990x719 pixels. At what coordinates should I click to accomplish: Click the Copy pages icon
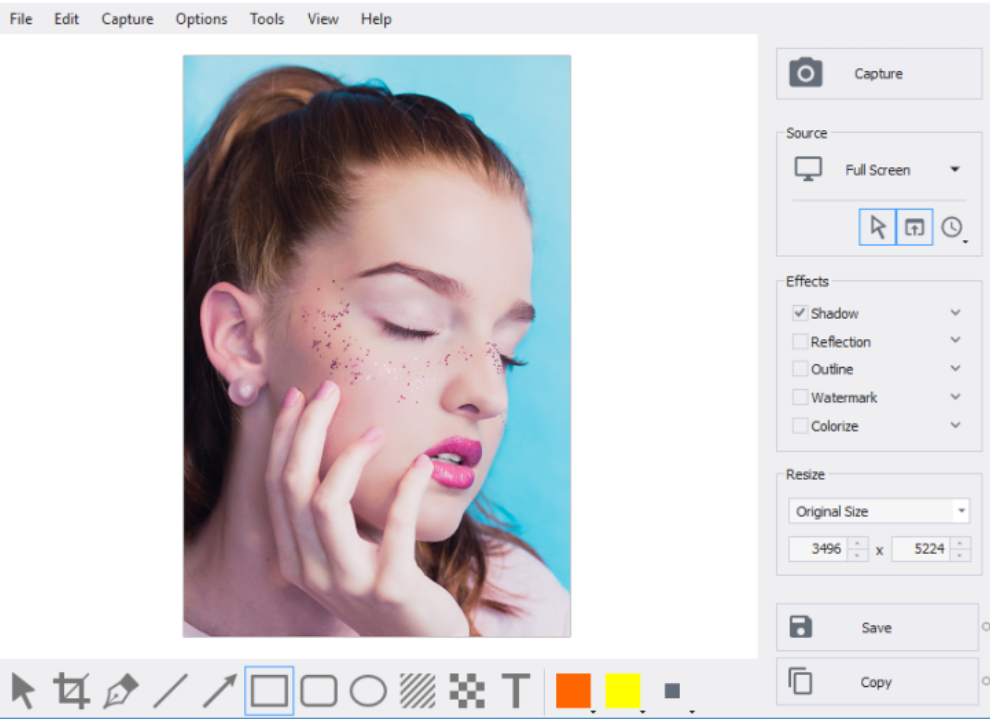click(x=801, y=681)
